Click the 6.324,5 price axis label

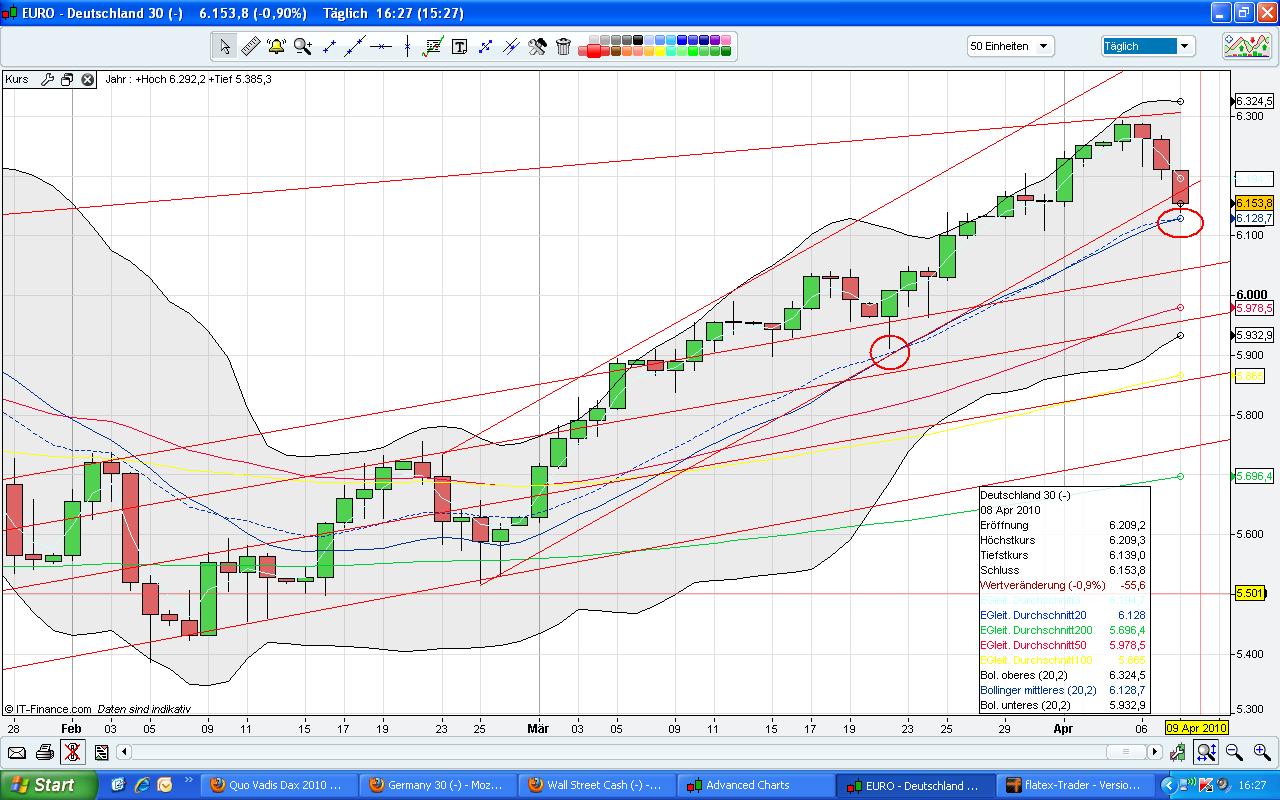click(x=1253, y=101)
